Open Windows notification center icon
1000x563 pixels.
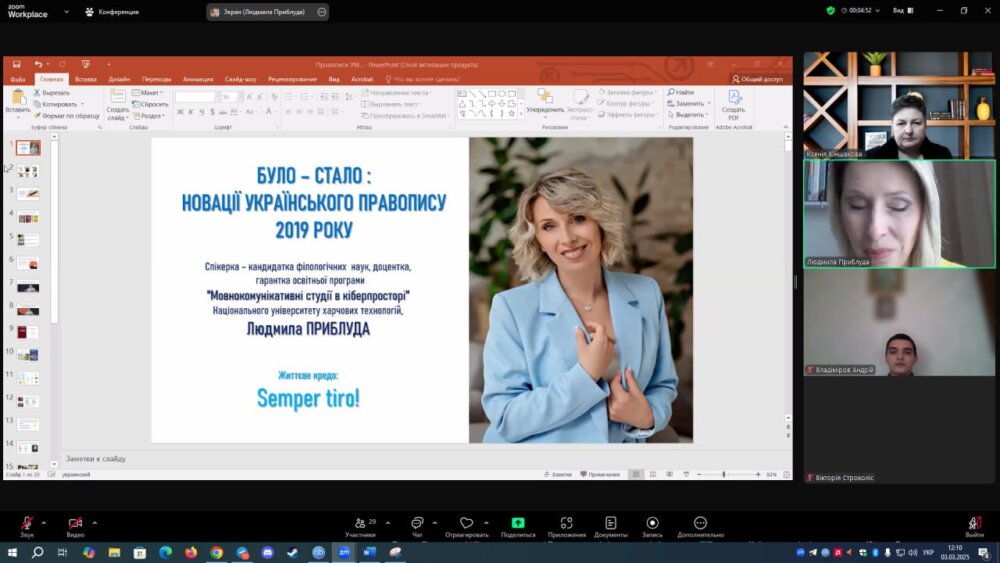984,552
